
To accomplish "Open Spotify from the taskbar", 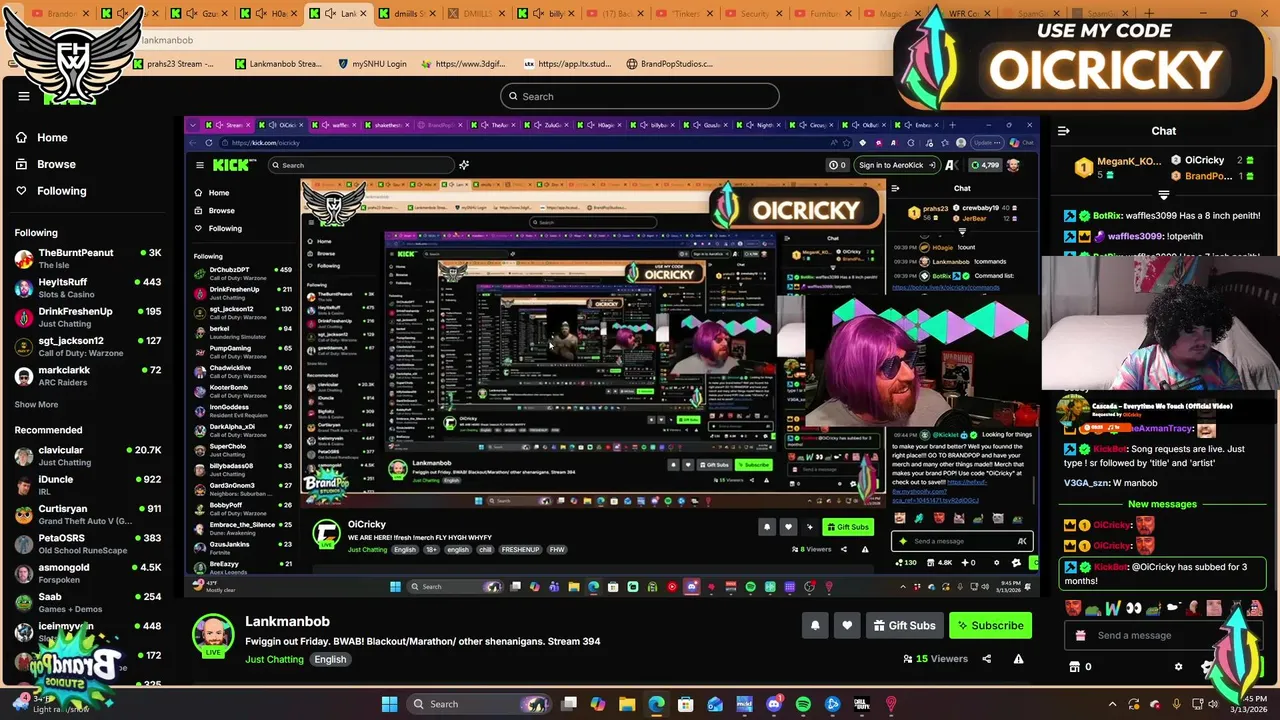I will 803,704.
